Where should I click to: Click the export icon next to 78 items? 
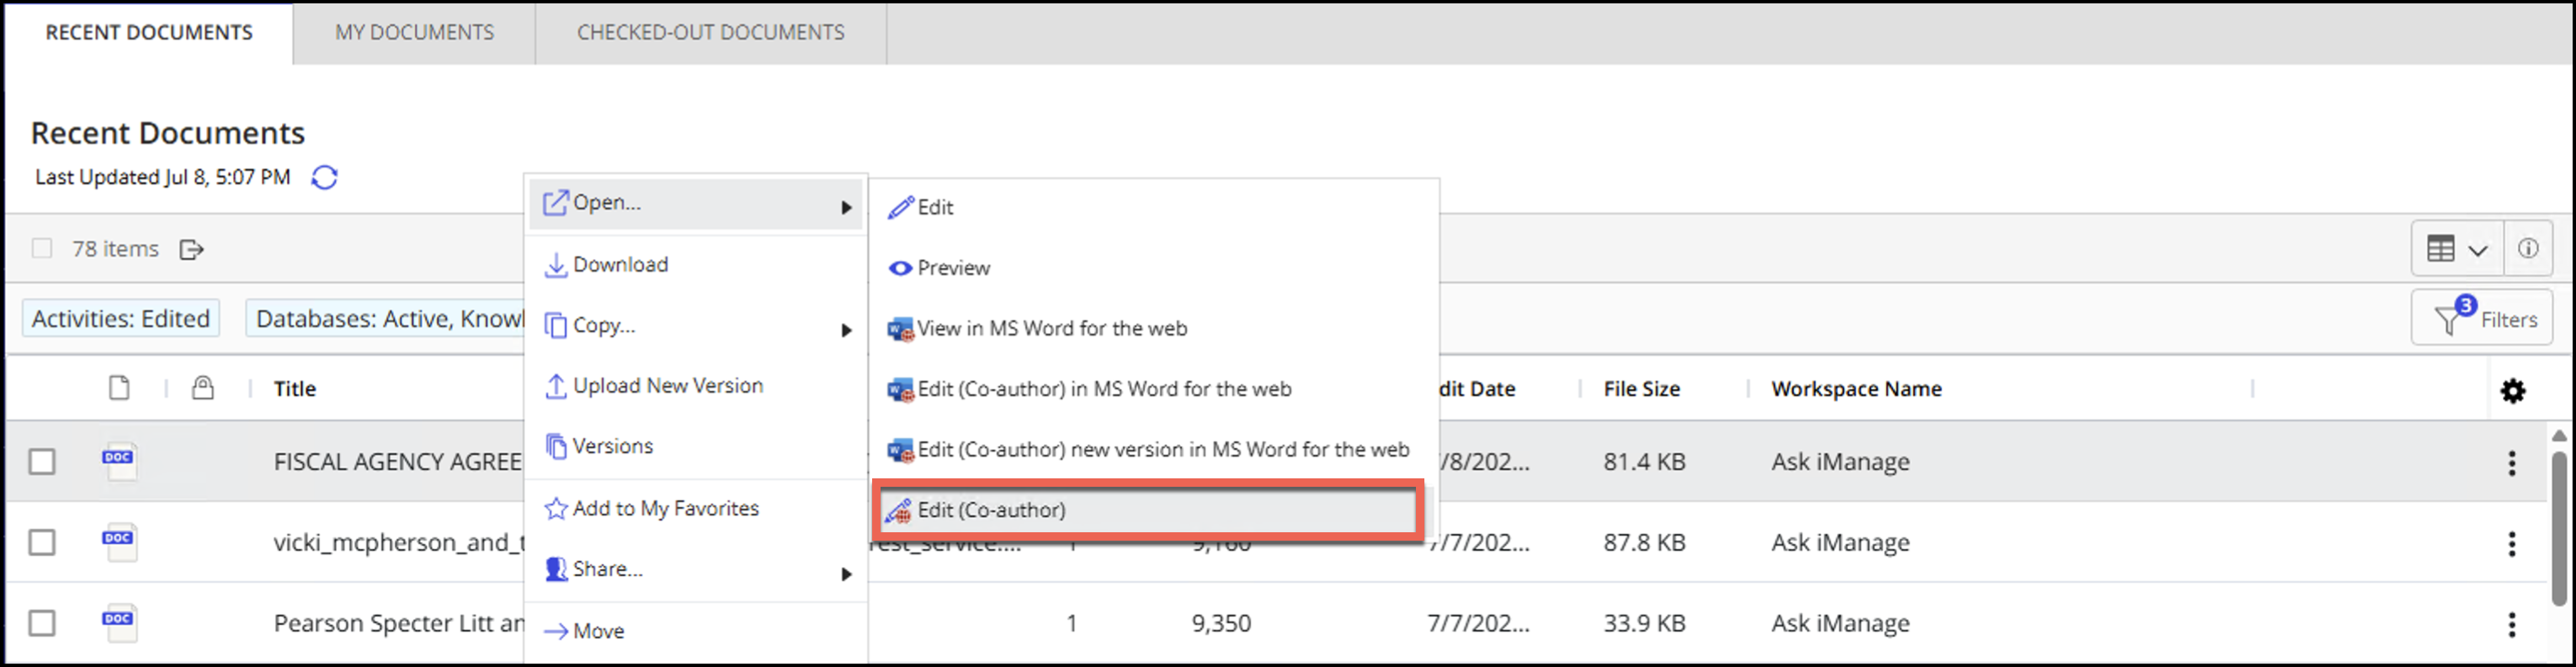tap(191, 249)
